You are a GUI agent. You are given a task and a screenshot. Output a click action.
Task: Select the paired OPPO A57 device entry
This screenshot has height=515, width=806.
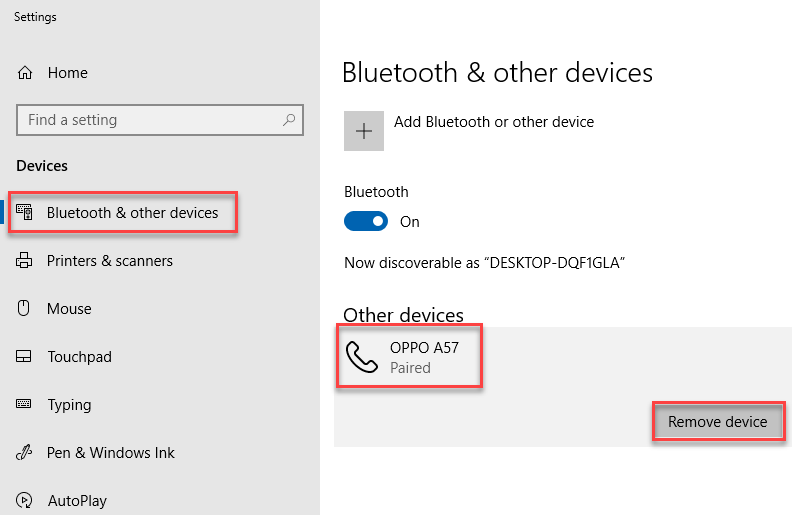click(x=563, y=357)
